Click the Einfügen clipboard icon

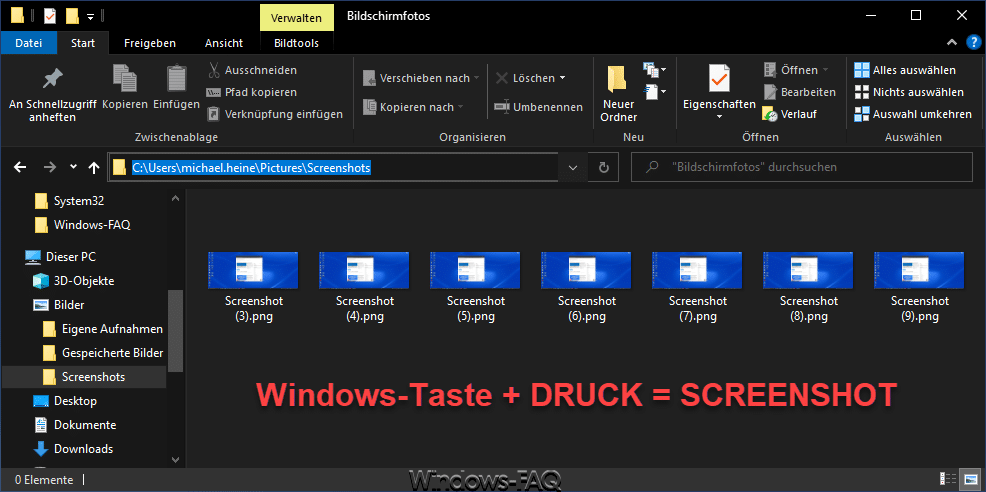pyautogui.click(x=176, y=87)
